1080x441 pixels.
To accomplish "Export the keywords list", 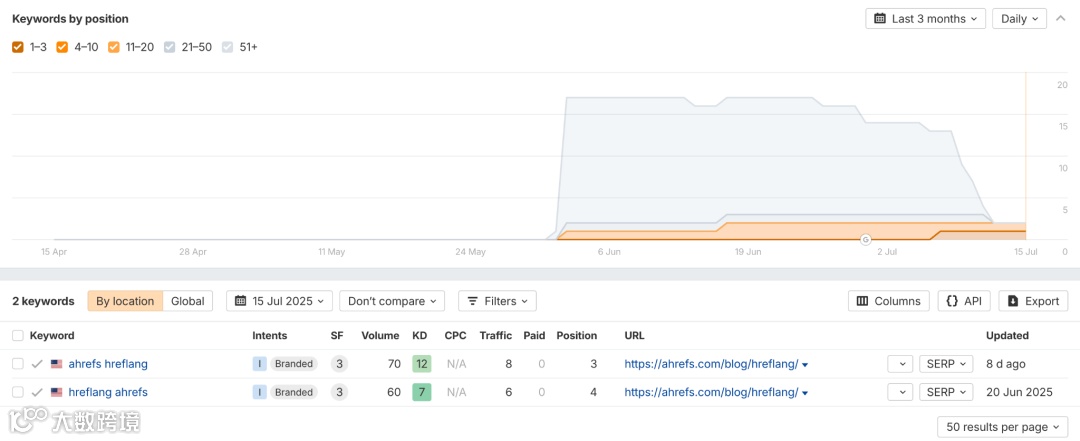I will click(x=1033, y=301).
